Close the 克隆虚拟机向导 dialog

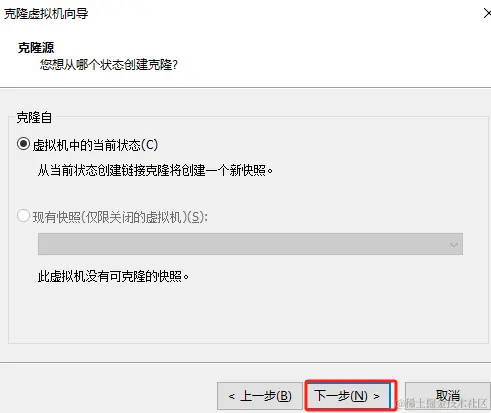click(x=487, y=13)
